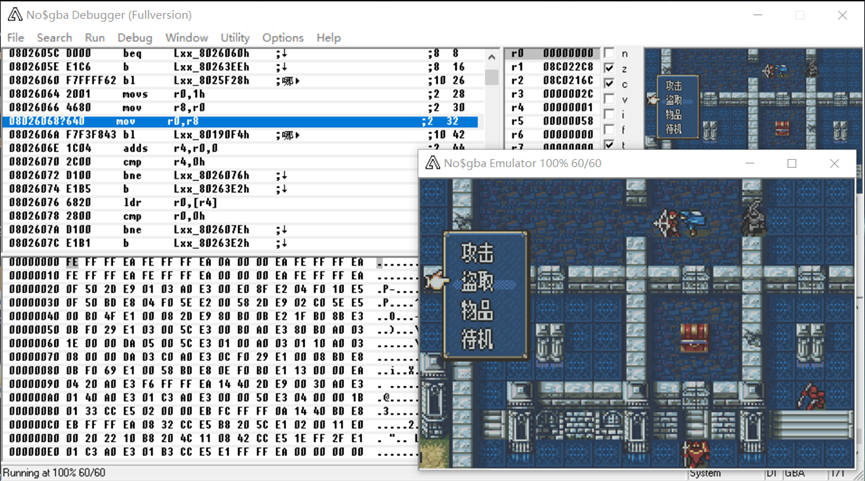Toggle the n flag checkbox

tap(609, 53)
